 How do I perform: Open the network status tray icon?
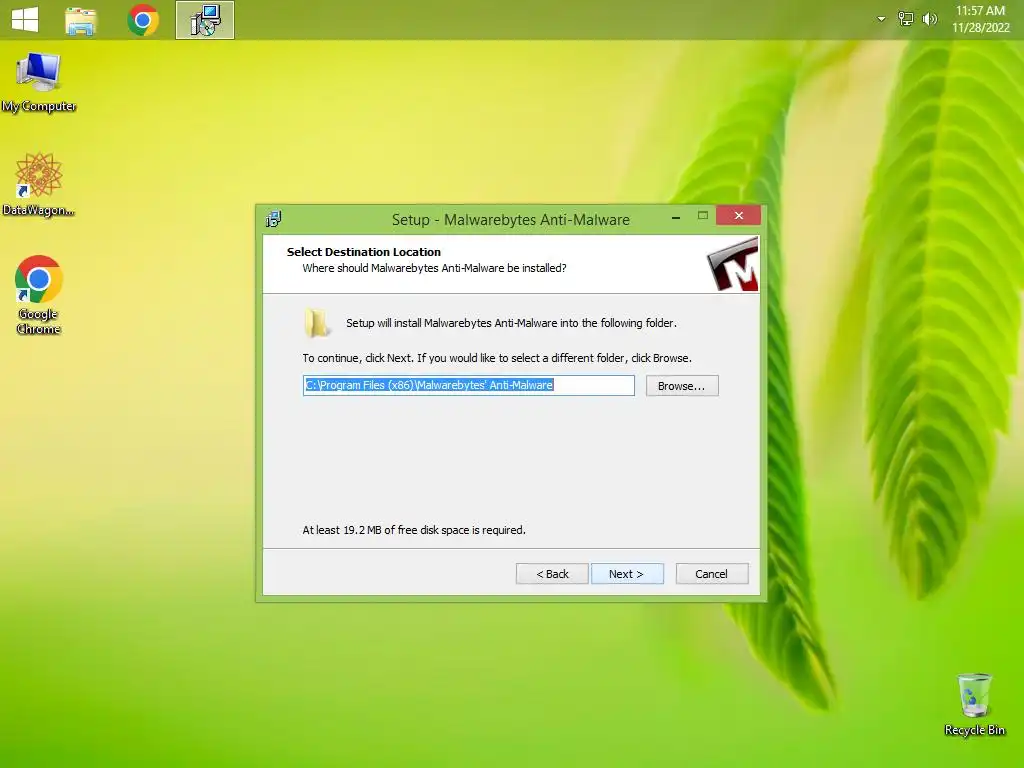tap(905, 19)
